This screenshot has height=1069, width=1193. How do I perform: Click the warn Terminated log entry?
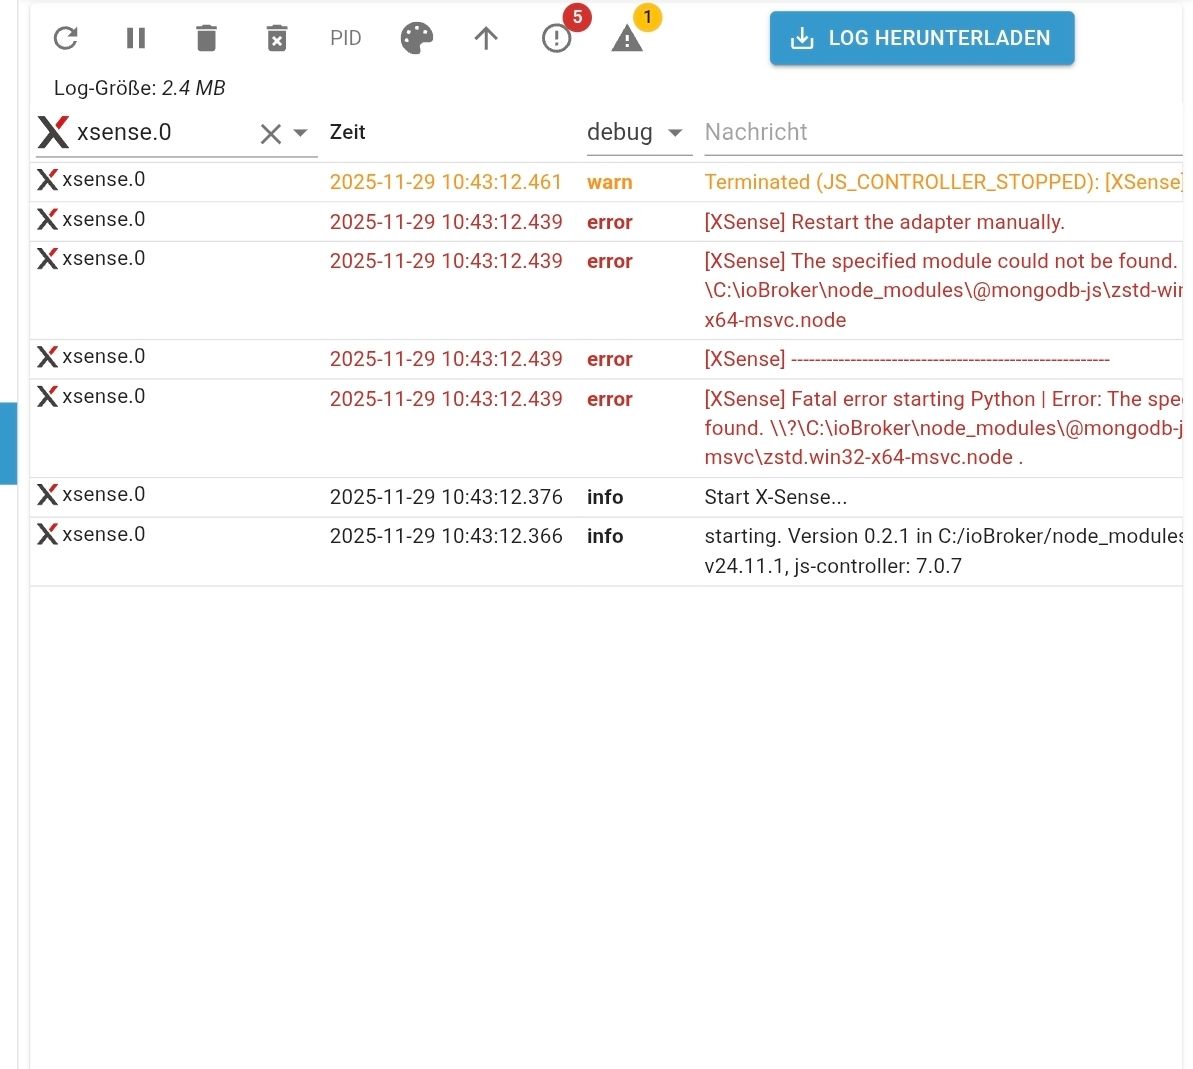[606, 182]
